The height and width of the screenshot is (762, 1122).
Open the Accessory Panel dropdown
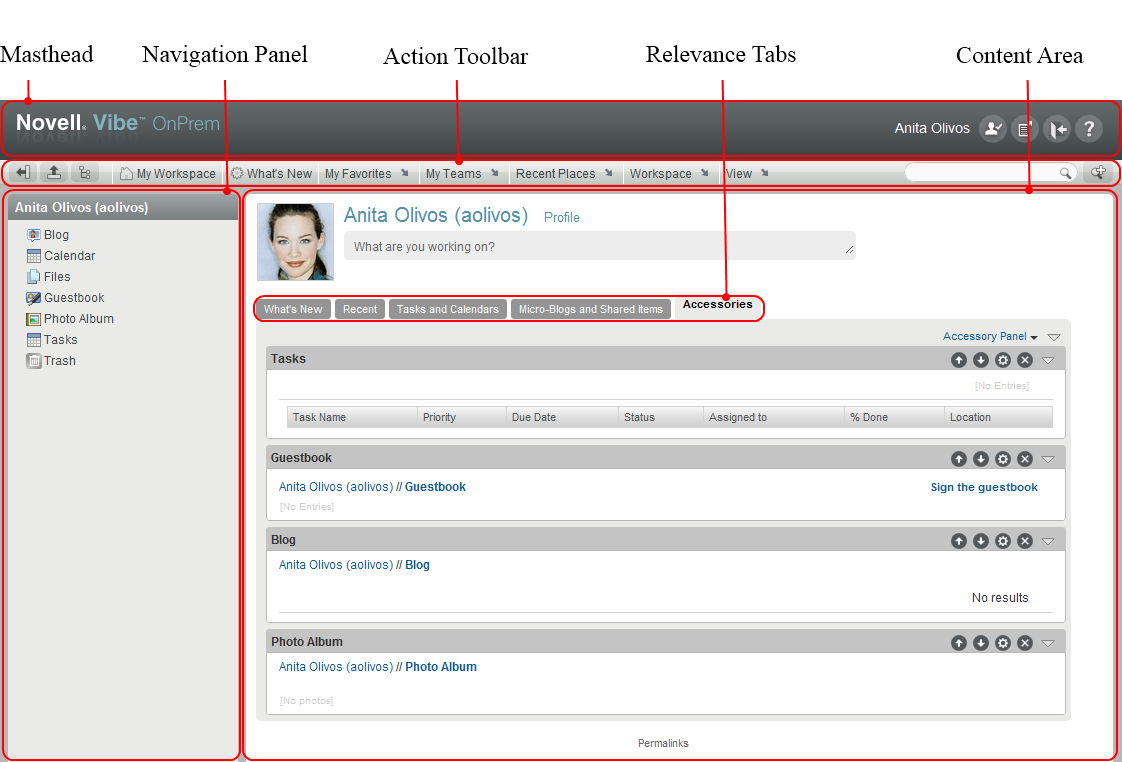[990, 336]
